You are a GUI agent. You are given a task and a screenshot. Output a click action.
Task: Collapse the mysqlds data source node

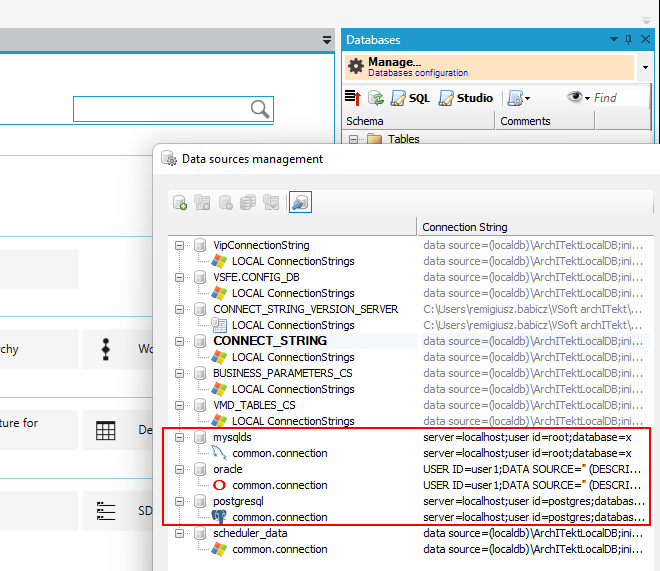(180, 437)
